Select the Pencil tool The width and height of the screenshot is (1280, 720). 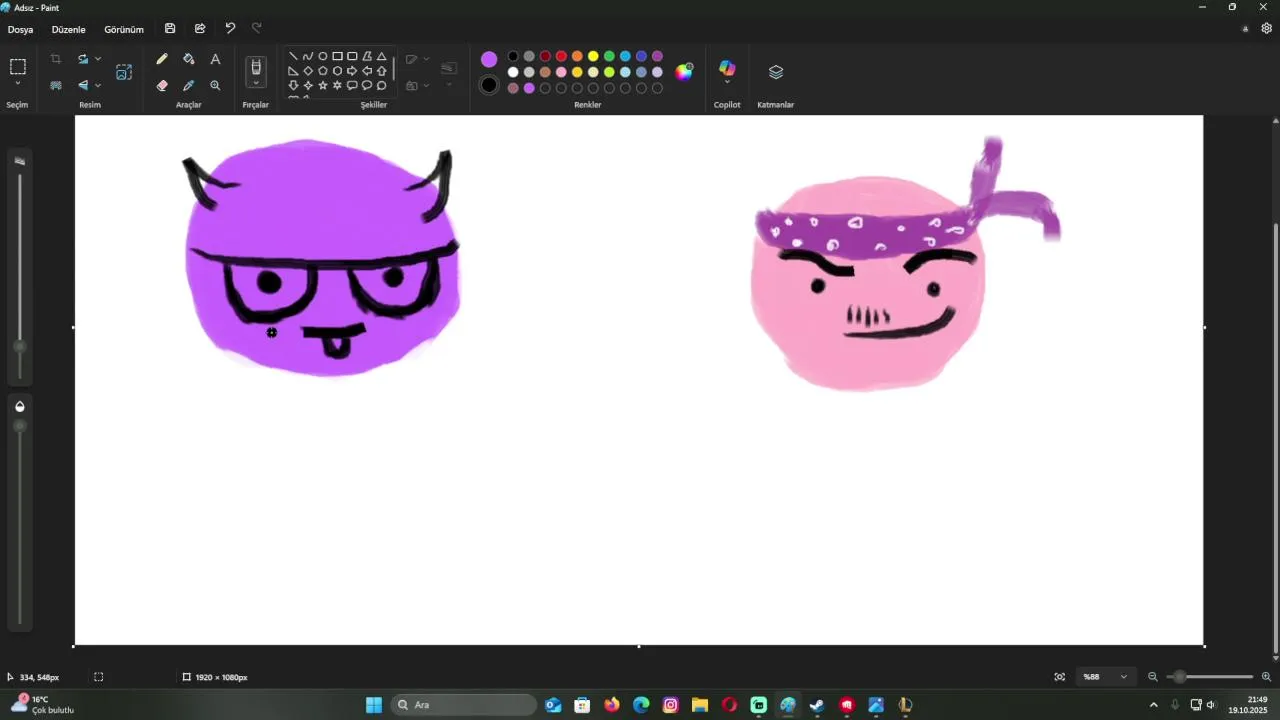(162, 59)
